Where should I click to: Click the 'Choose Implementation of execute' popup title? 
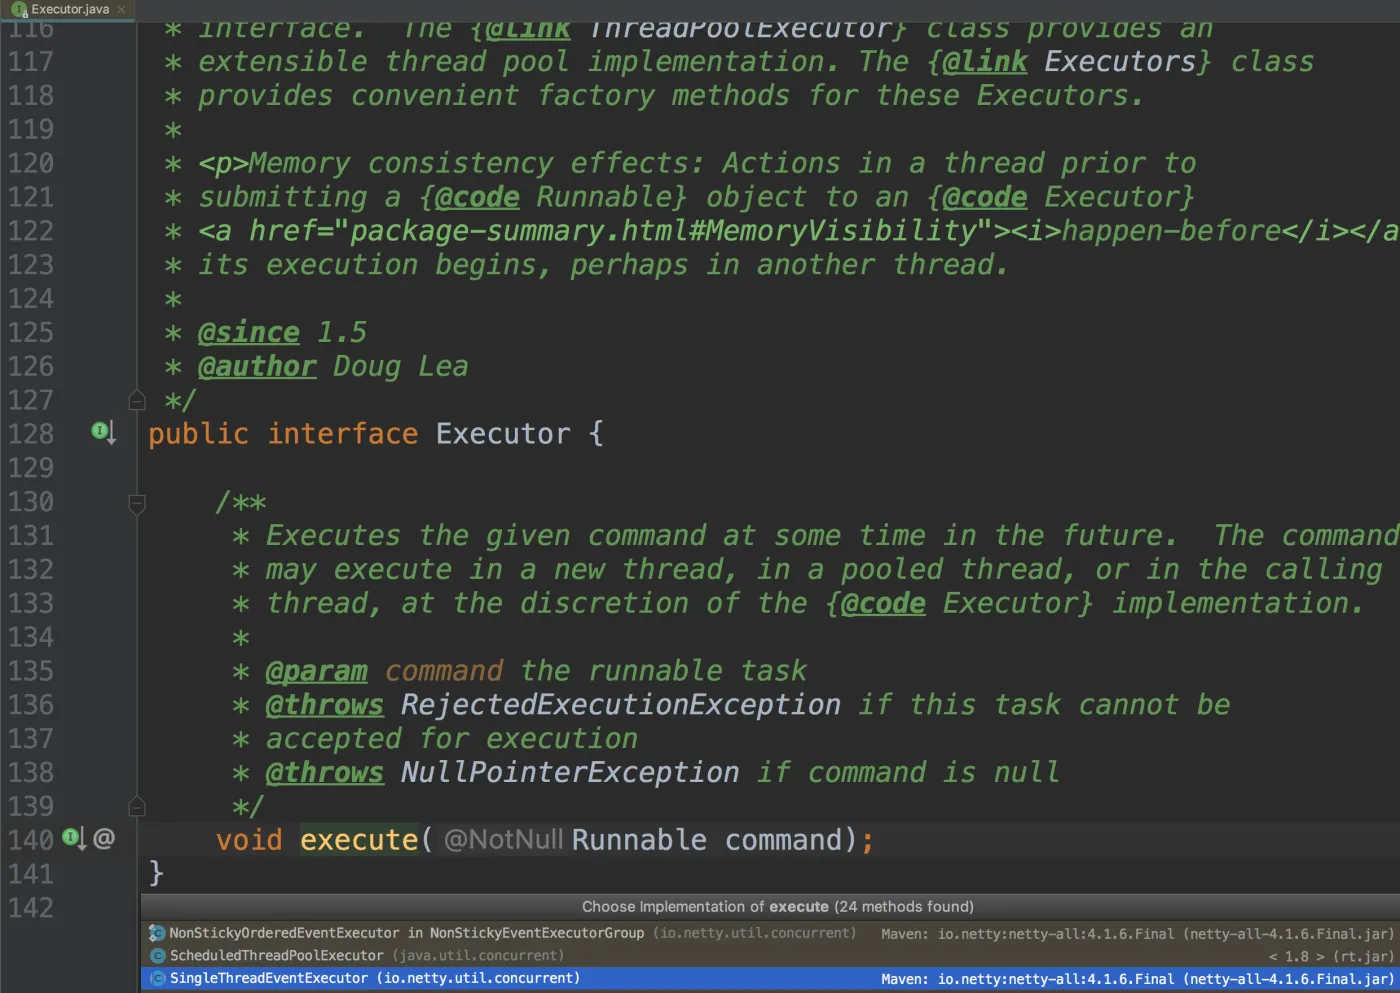click(x=778, y=907)
